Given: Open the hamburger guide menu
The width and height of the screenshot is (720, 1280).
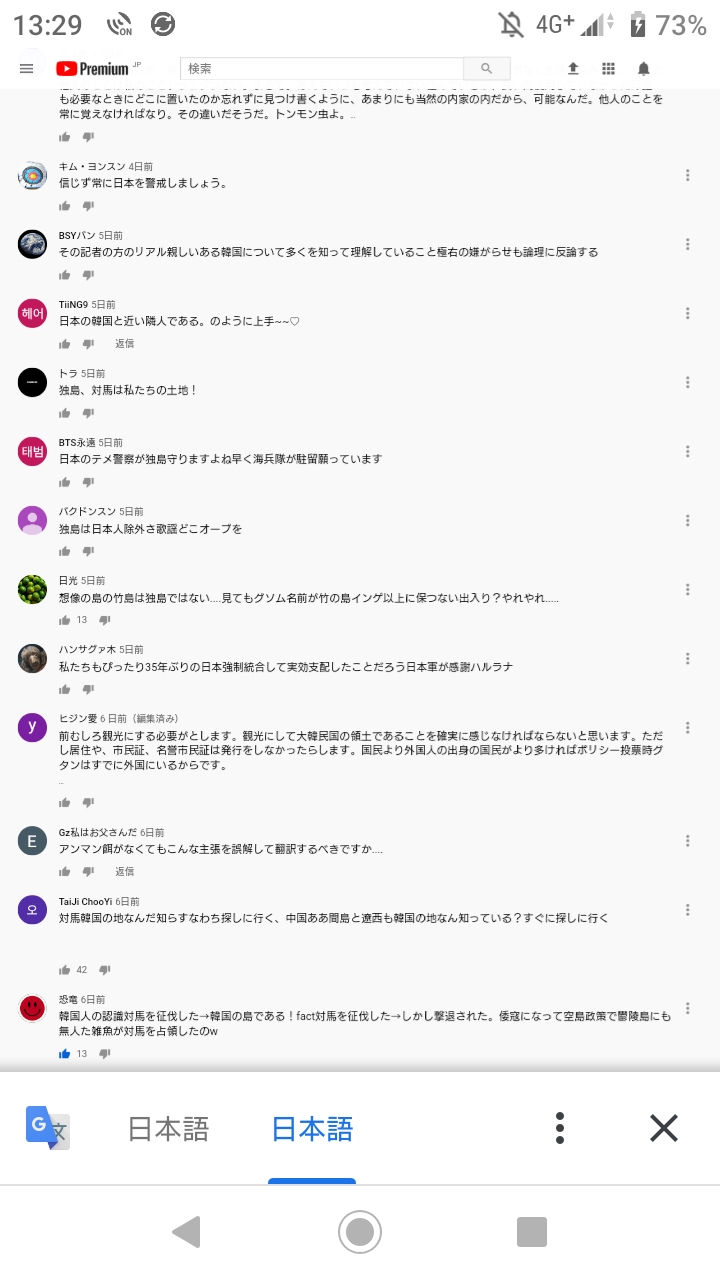Looking at the screenshot, I should pos(27,68).
